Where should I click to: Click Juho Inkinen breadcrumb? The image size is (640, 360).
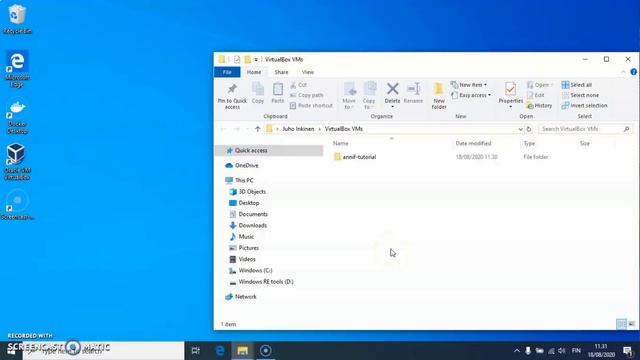298,129
